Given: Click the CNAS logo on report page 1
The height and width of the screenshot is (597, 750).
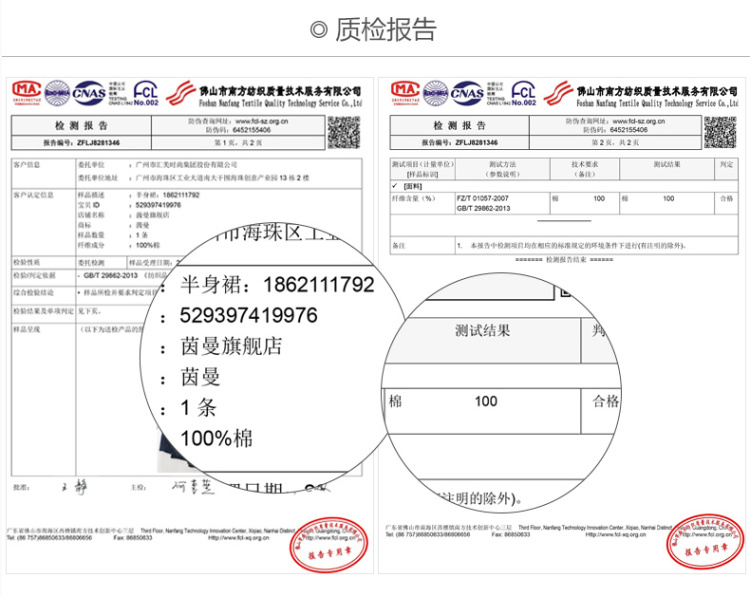Looking at the screenshot, I should [88, 93].
